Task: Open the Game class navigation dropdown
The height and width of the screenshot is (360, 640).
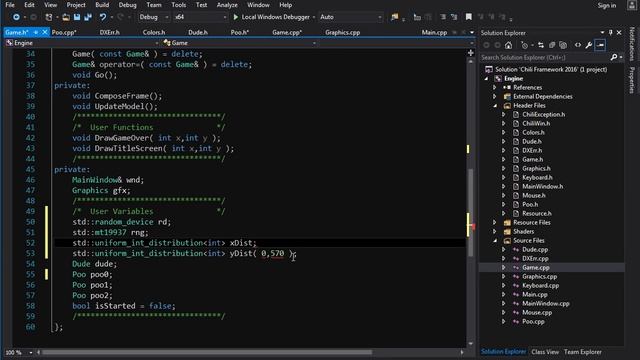Action: tap(240, 43)
